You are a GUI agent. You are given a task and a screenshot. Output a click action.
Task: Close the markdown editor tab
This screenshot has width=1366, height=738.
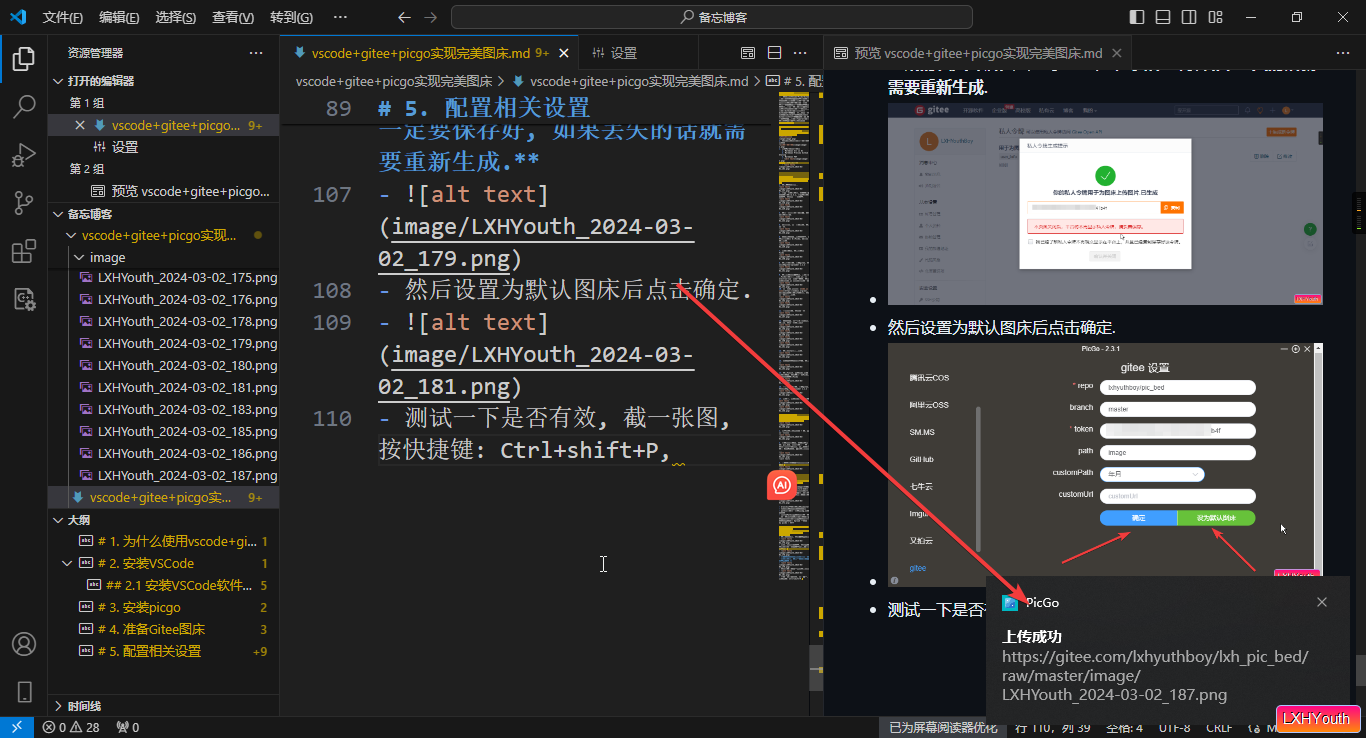(564, 53)
